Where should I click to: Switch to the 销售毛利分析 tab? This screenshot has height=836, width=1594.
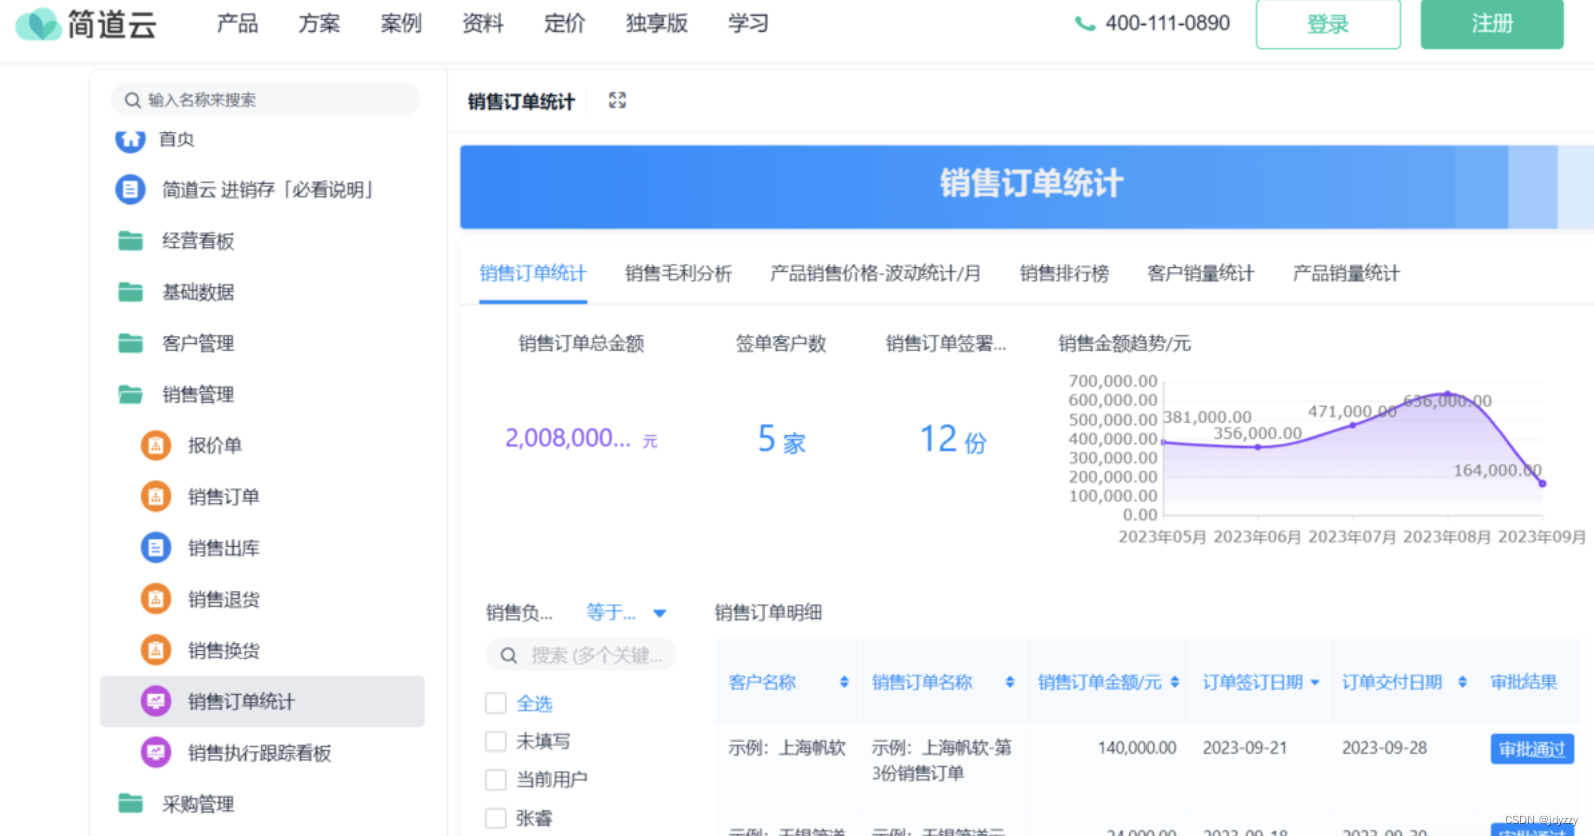click(x=678, y=273)
